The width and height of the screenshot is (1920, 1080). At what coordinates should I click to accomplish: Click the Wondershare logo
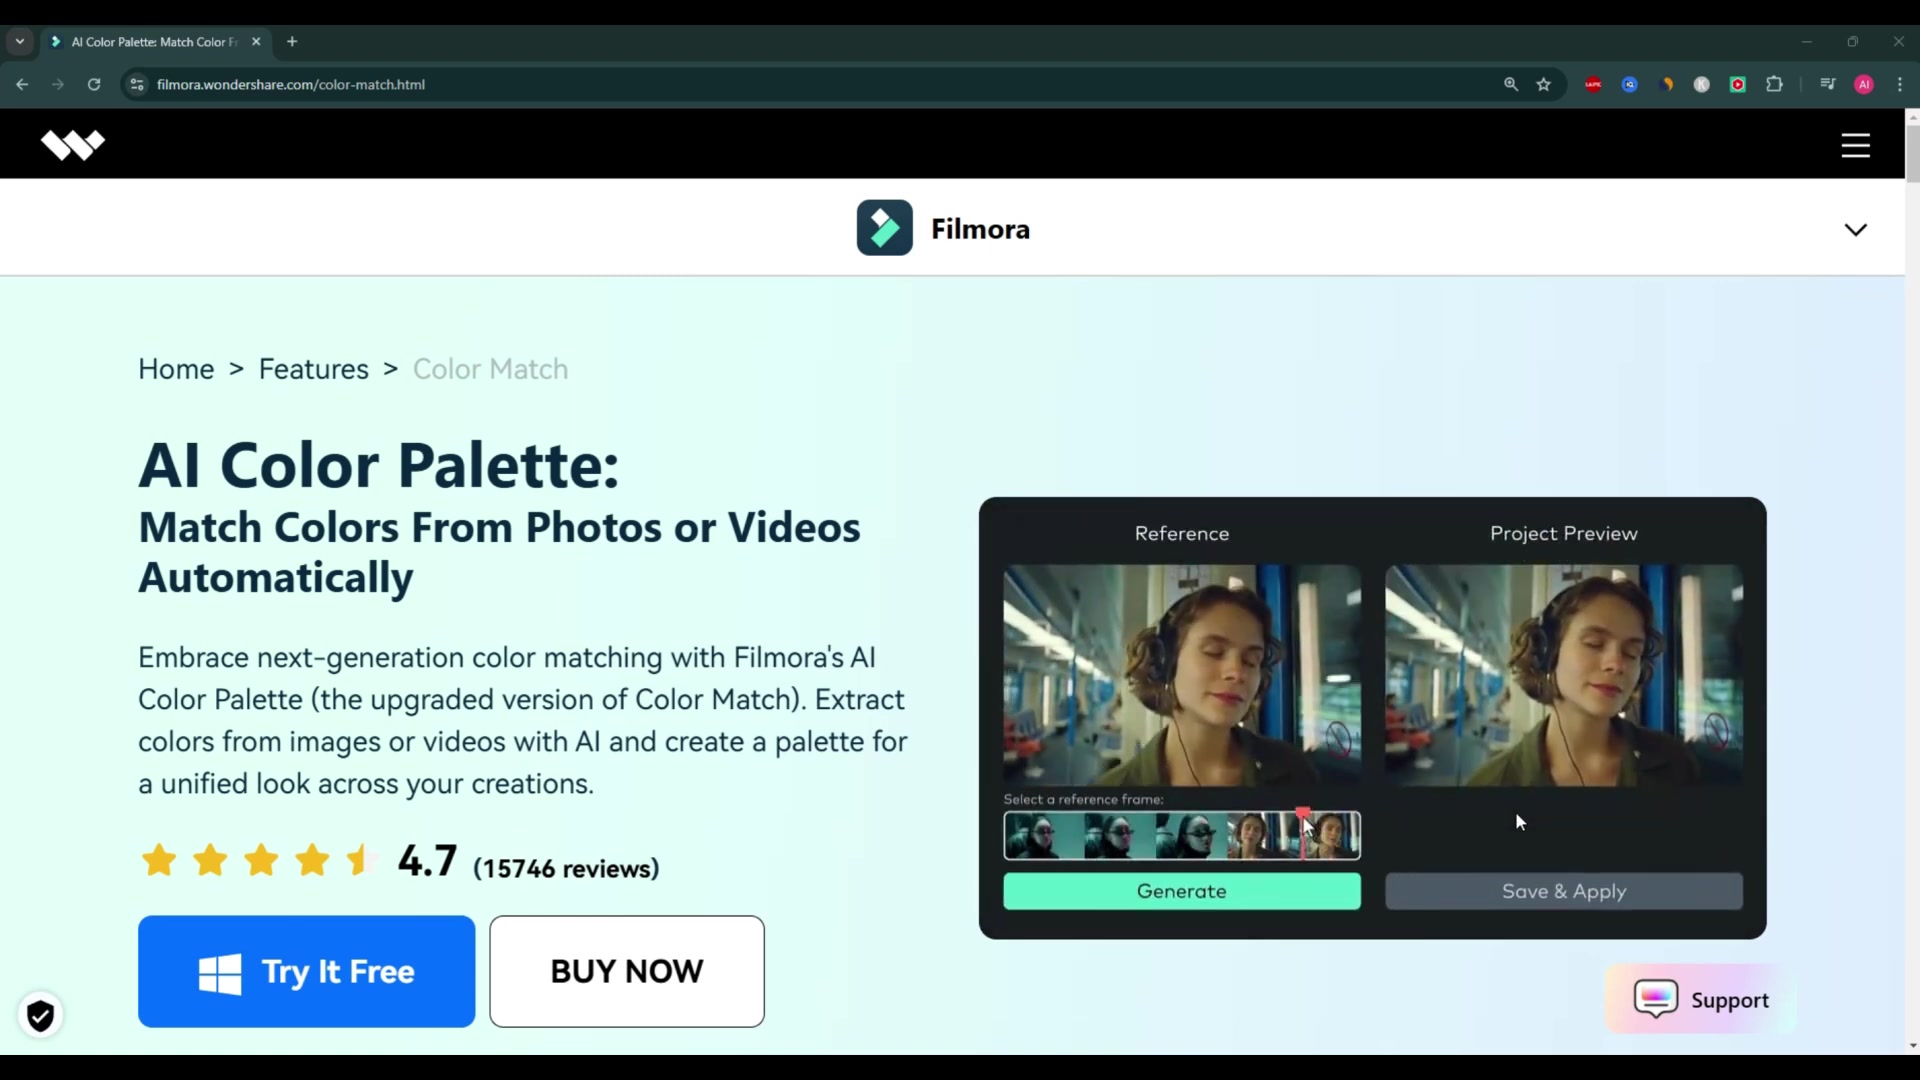pos(73,145)
